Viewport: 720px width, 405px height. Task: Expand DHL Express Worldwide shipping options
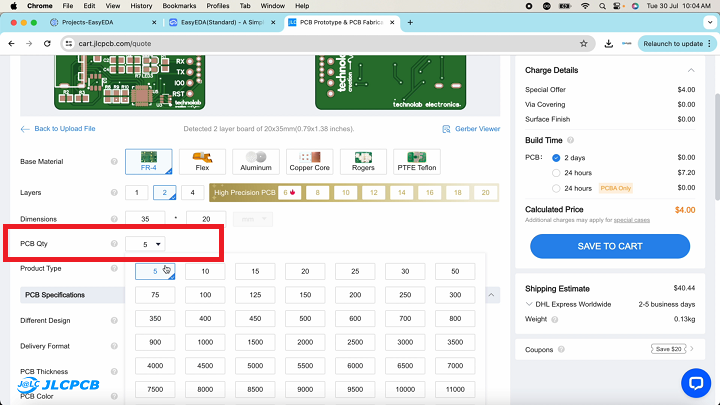[529, 304]
